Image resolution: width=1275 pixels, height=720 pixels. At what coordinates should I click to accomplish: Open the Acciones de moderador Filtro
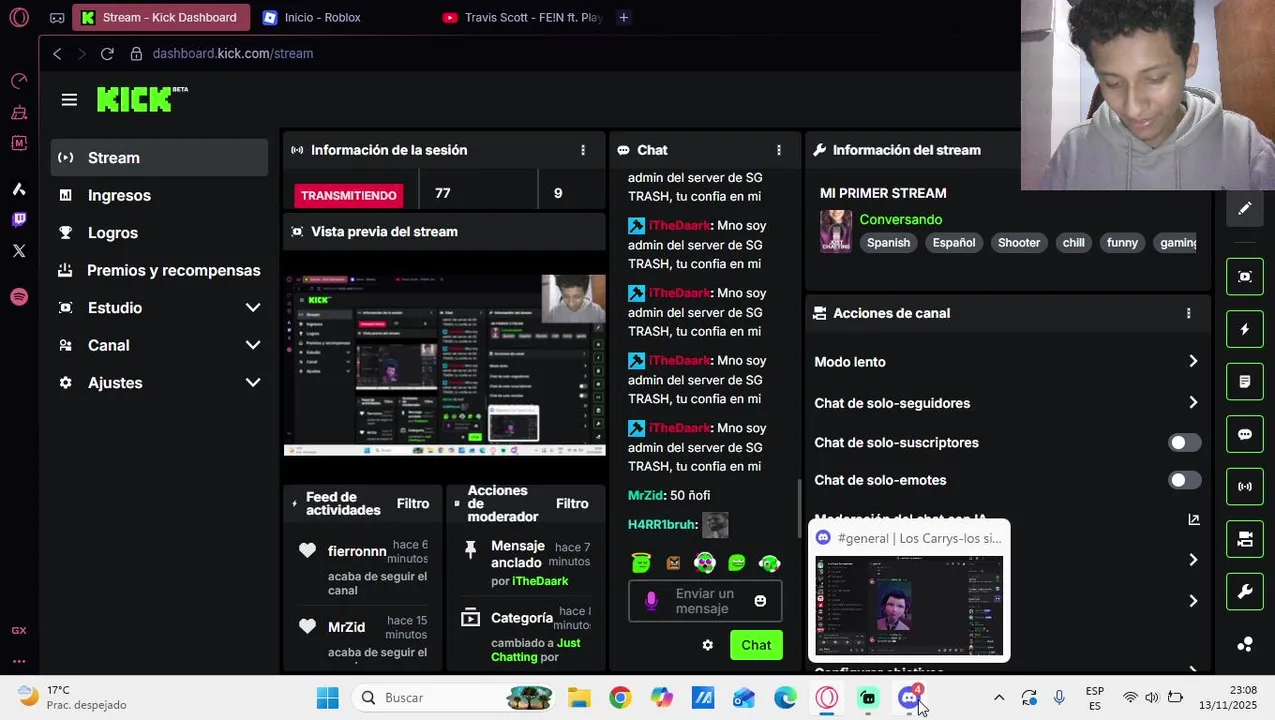572,504
